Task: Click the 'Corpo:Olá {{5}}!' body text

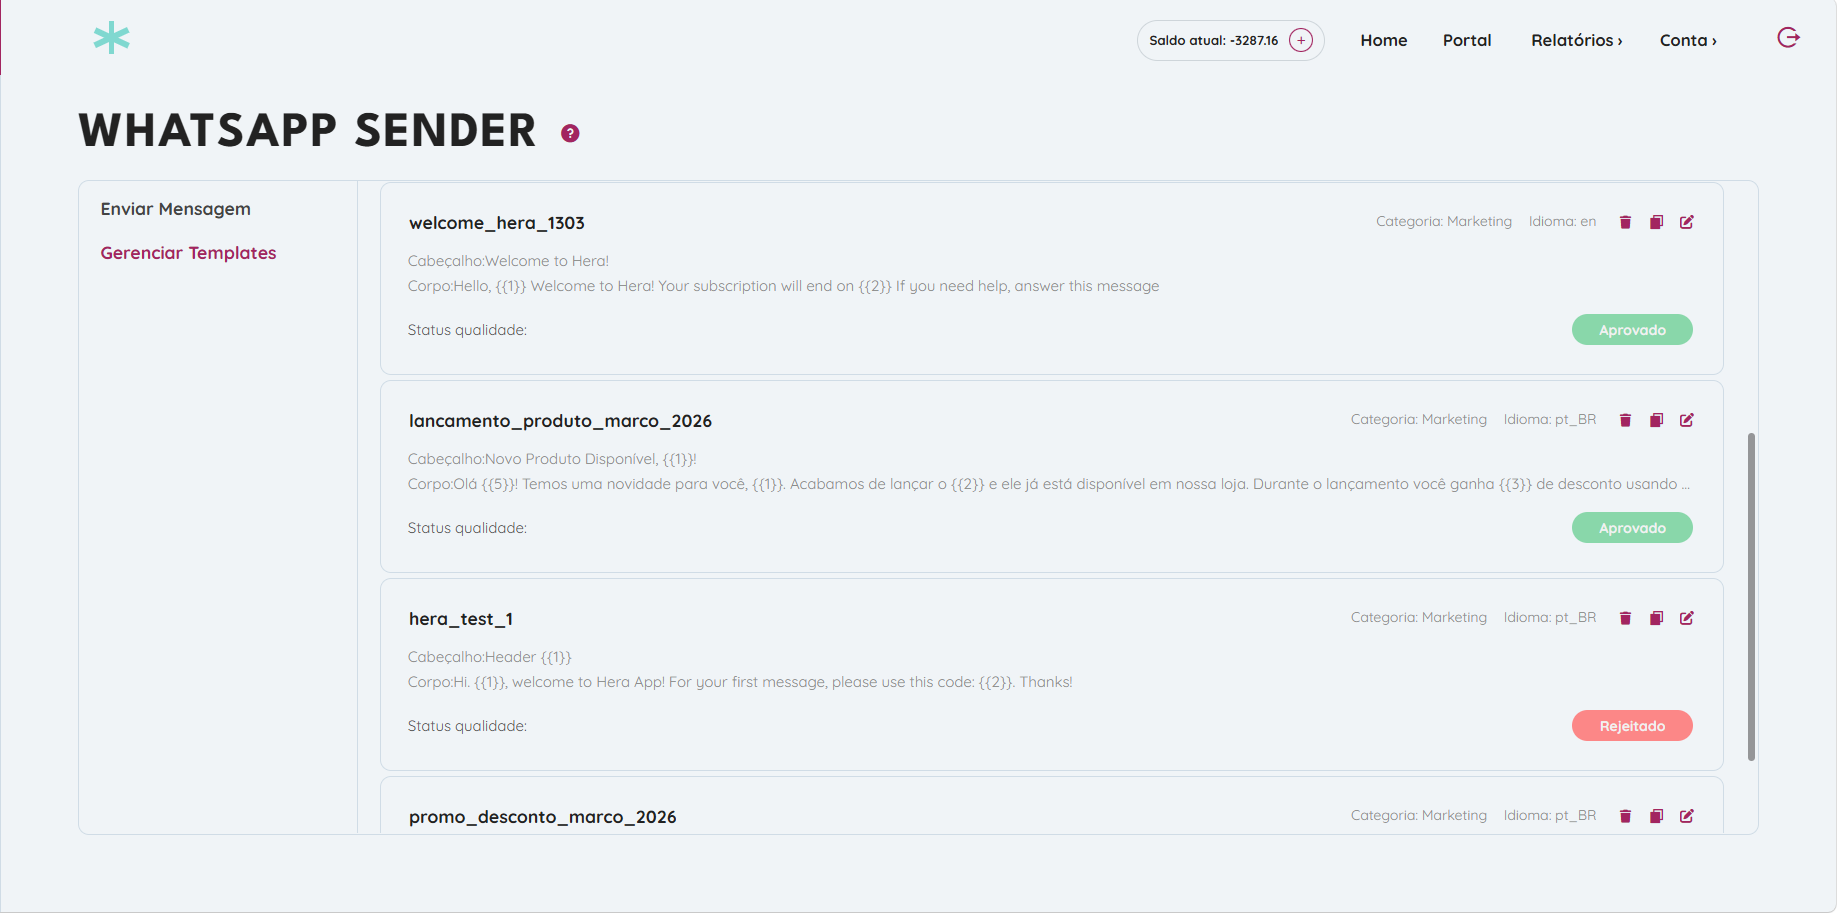Action: [x=1049, y=484]
